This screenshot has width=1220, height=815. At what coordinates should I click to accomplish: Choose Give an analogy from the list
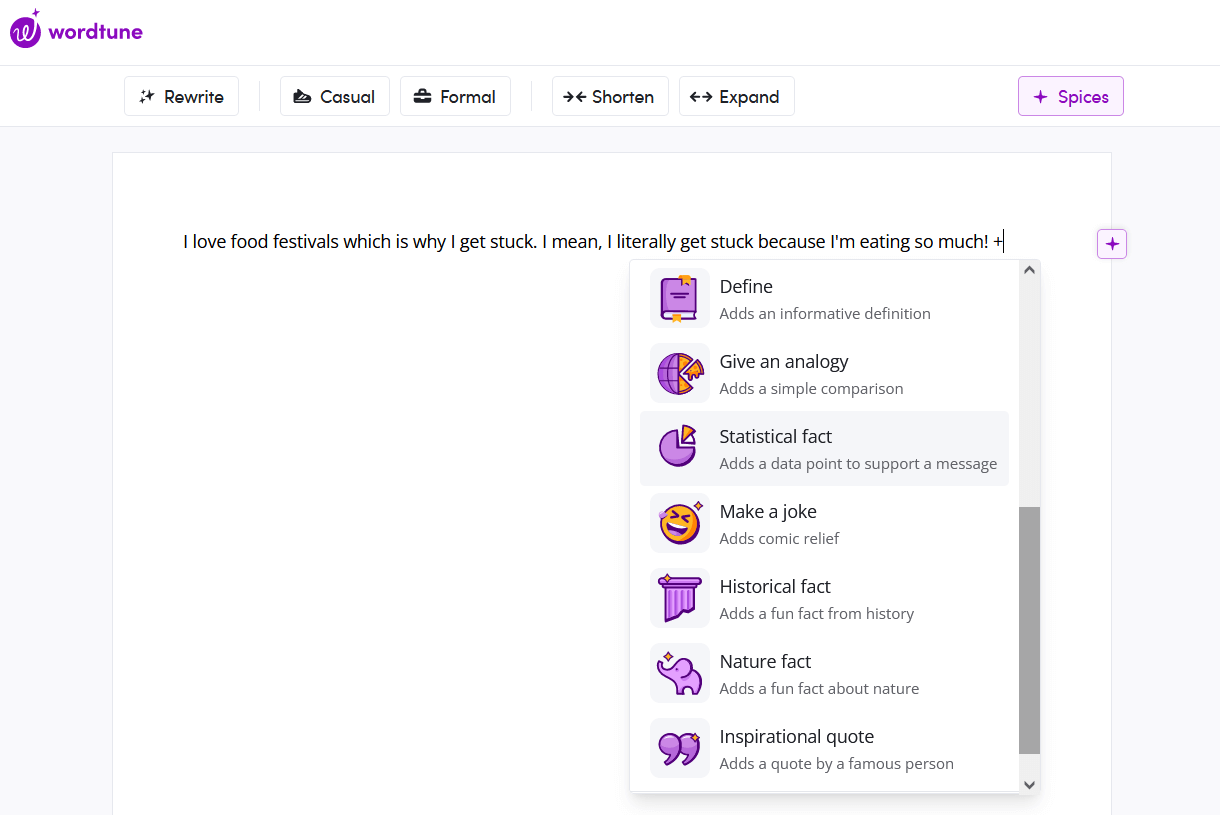click(824, 373)
